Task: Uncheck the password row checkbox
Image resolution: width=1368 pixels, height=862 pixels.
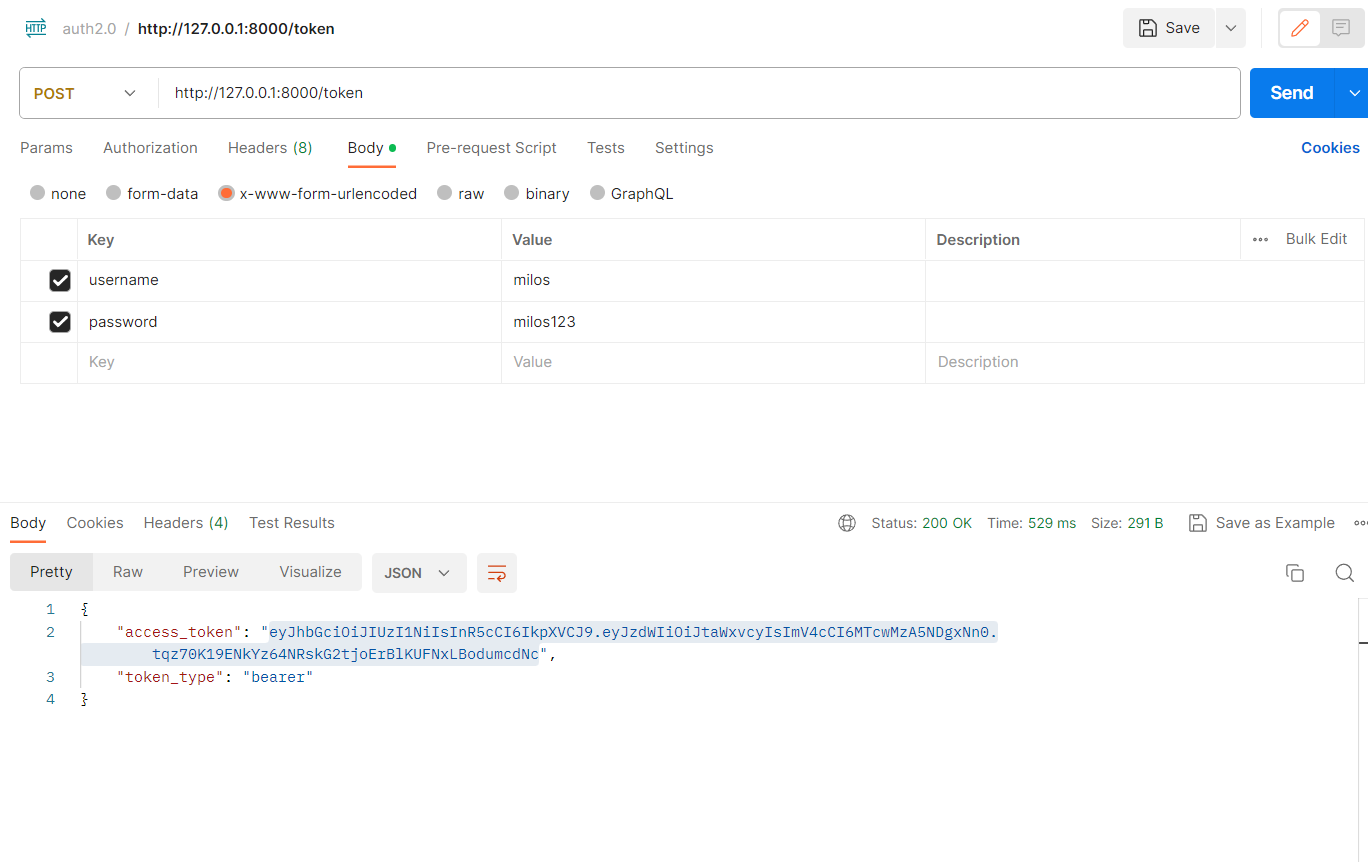Action: pos(60,322)
